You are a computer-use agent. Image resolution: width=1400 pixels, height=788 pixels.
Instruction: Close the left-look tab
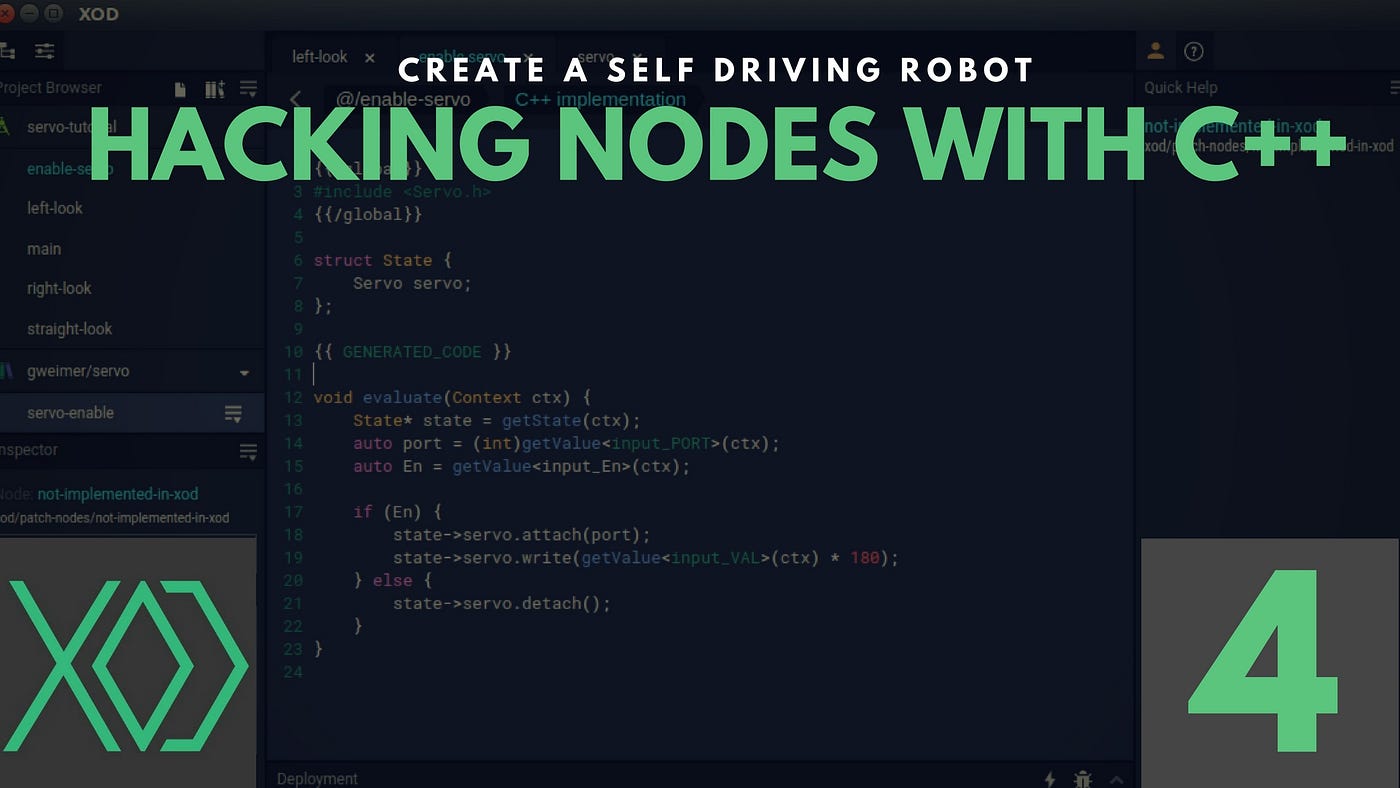coord(370,58)
